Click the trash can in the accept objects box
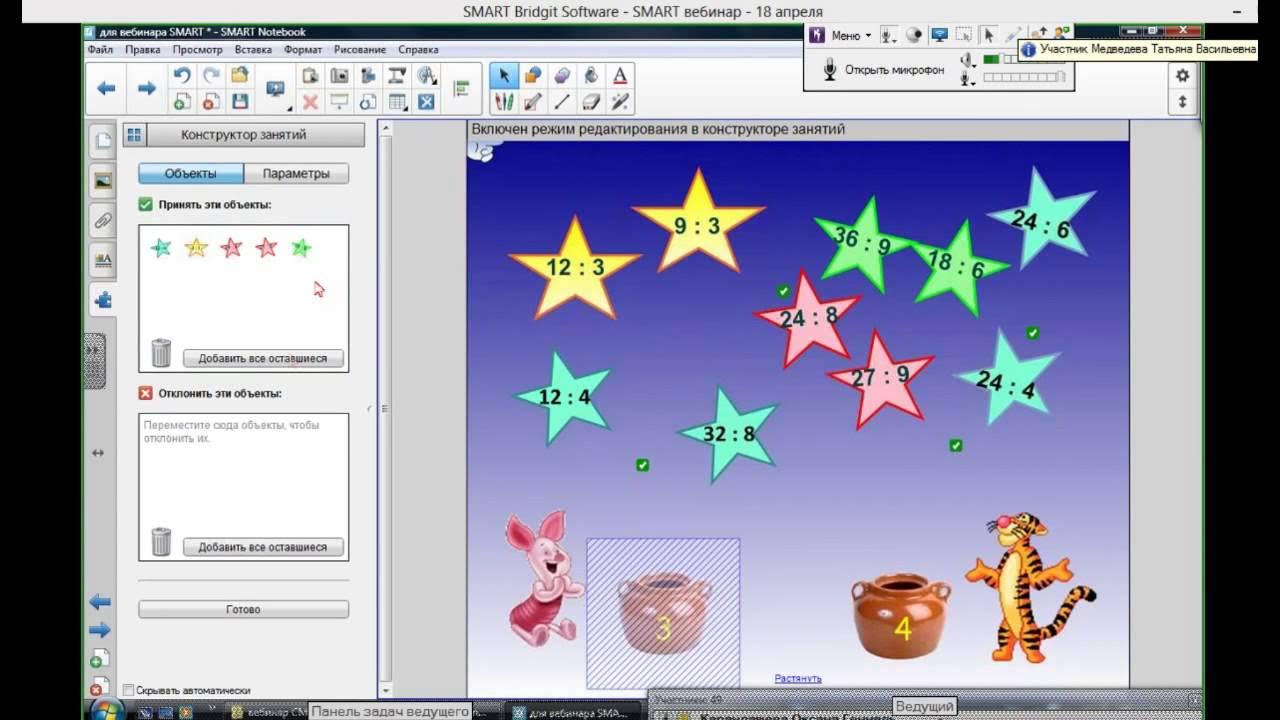Image resolution: width=1280 pixels, height=720 pixels. coord(161,352)
